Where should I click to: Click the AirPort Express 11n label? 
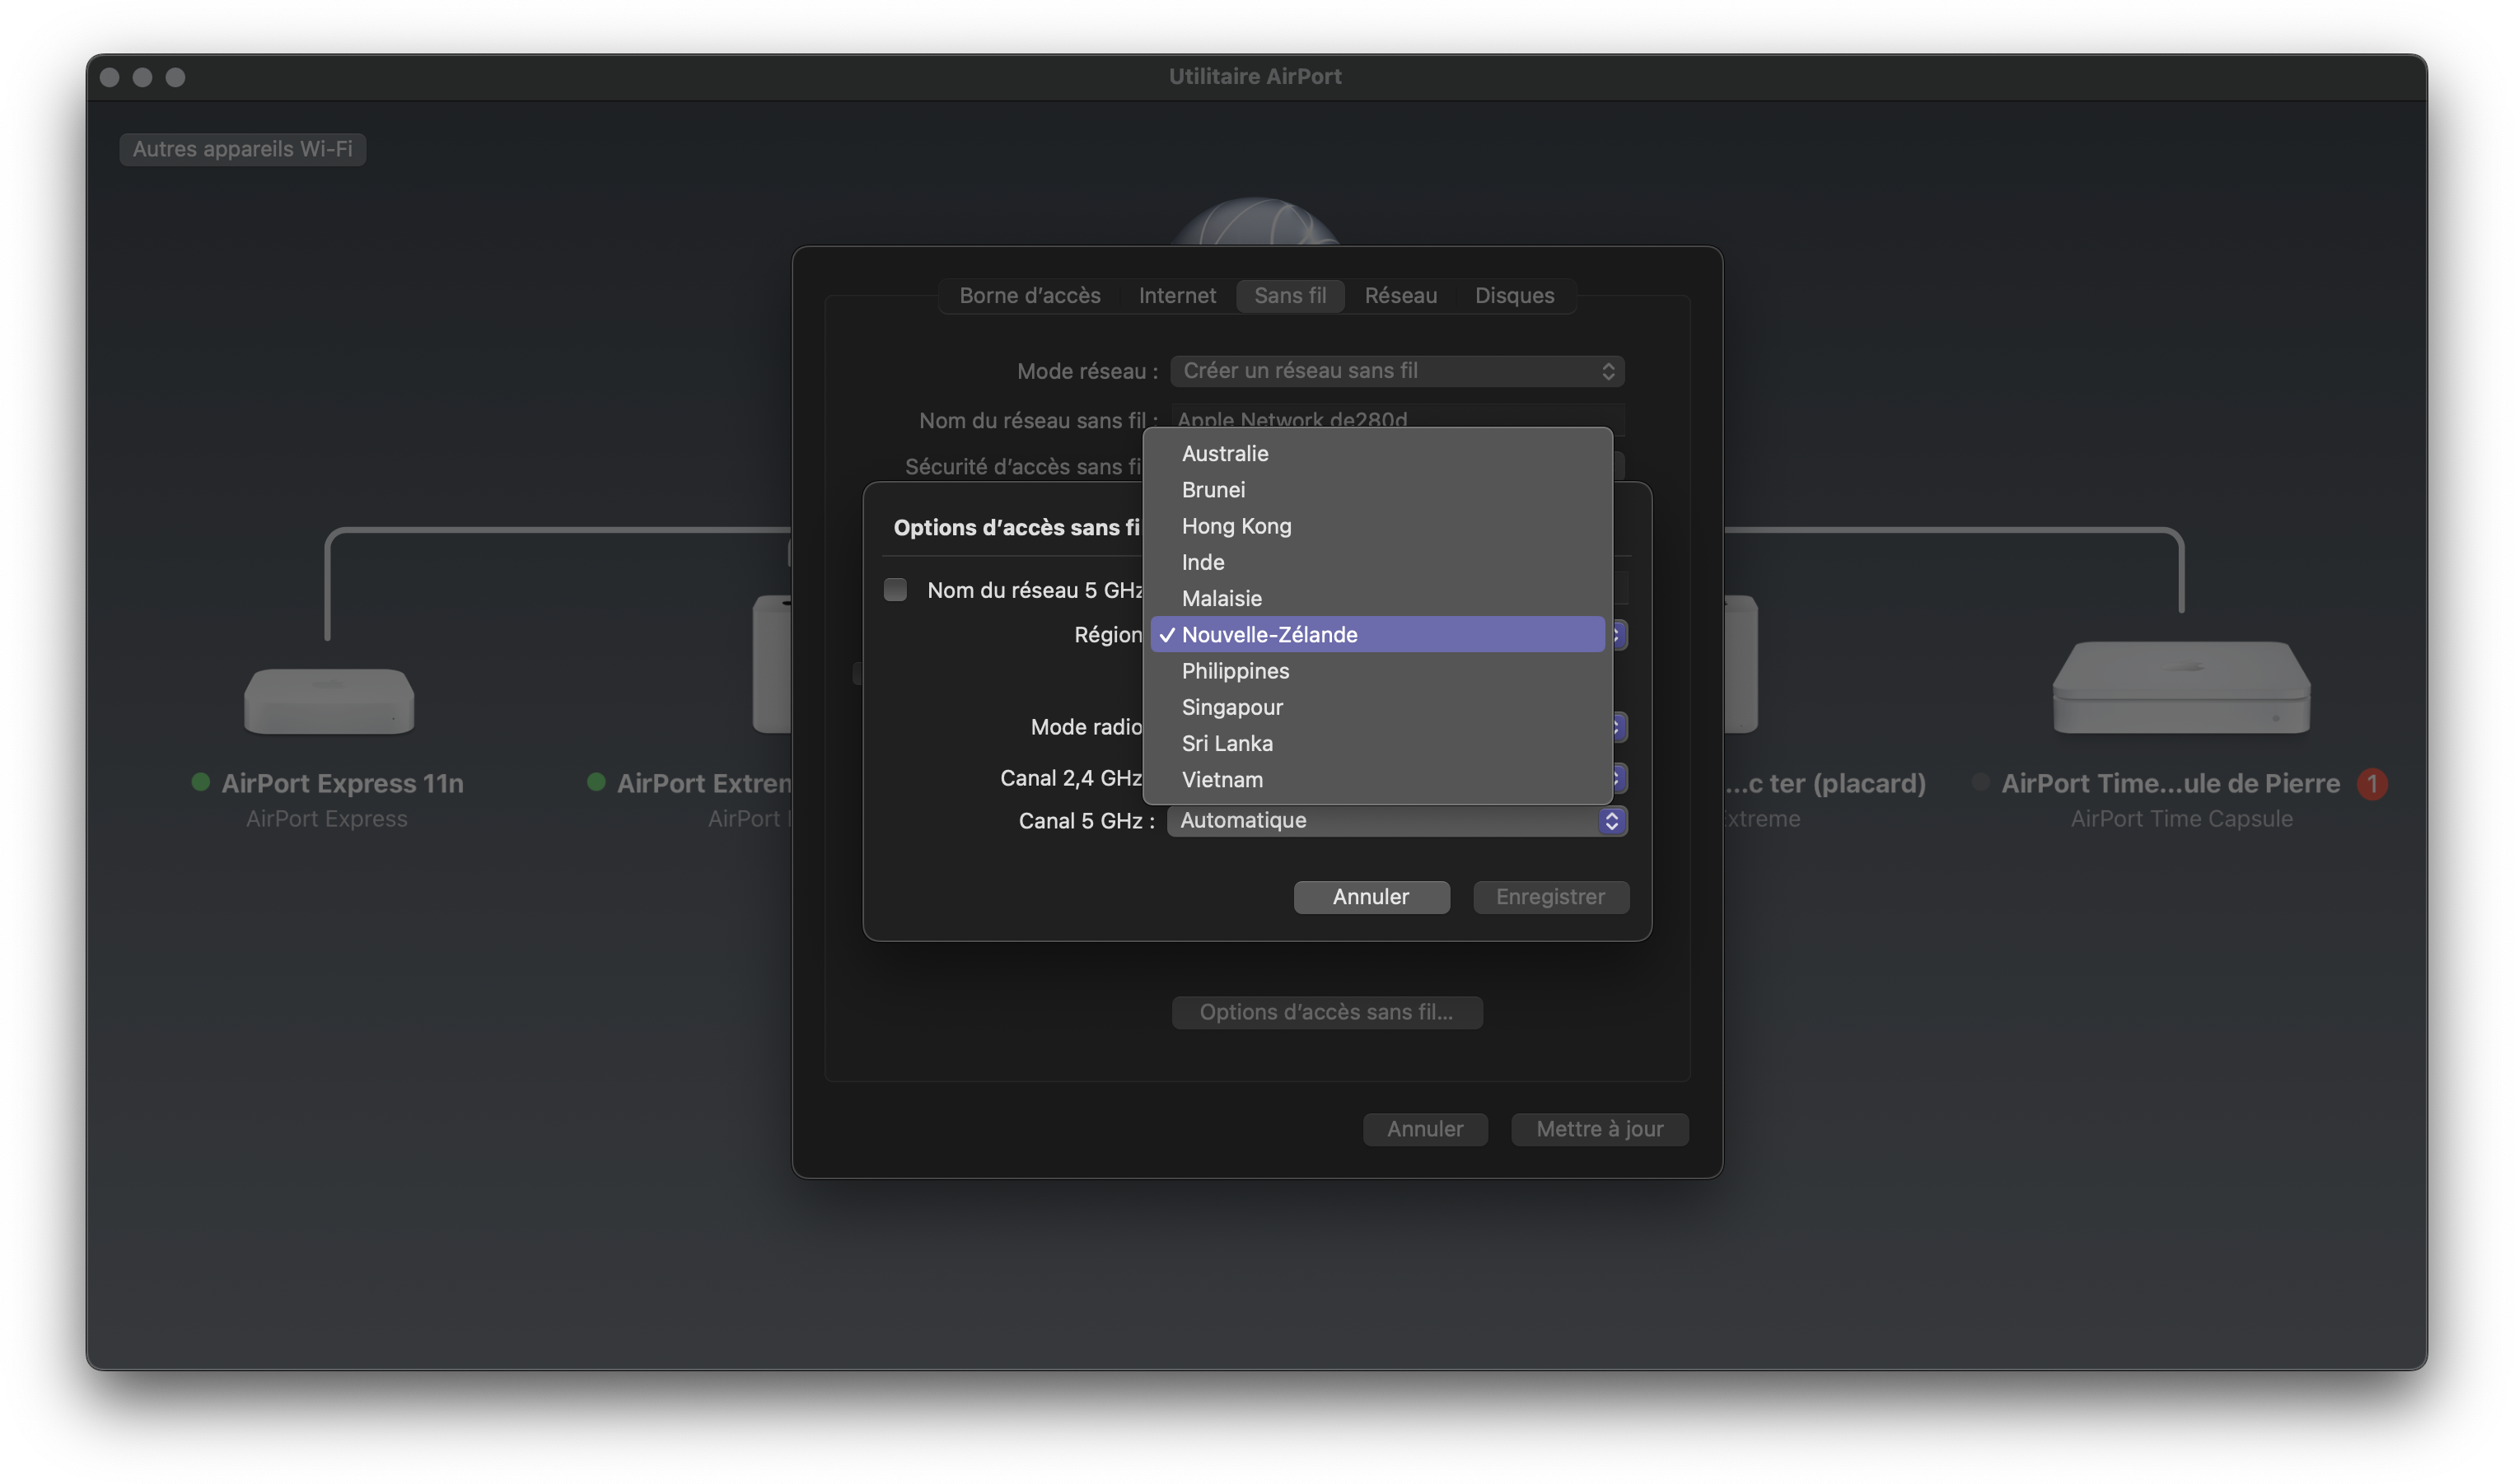(342, 783)
